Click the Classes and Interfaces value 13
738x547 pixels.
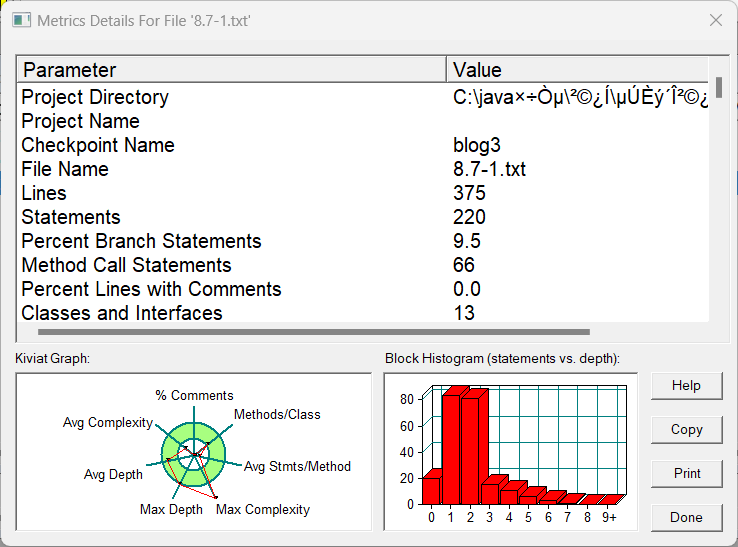pyautogui.click(x=464, y=314)
